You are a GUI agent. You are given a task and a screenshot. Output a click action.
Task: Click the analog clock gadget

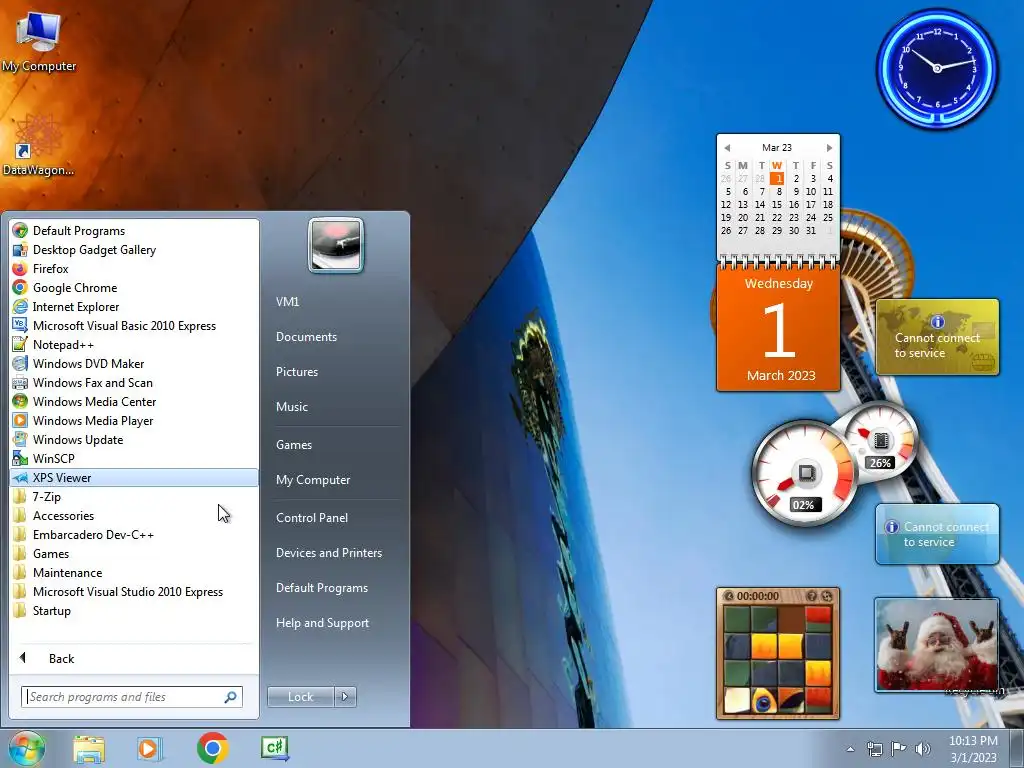(937, 68)
